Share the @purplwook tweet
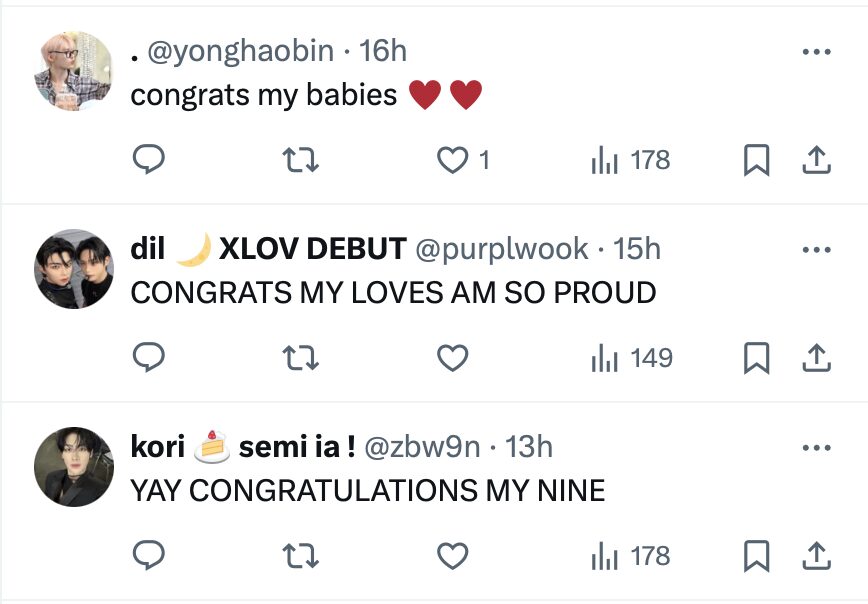868x604 pixels. click(816, 358)
